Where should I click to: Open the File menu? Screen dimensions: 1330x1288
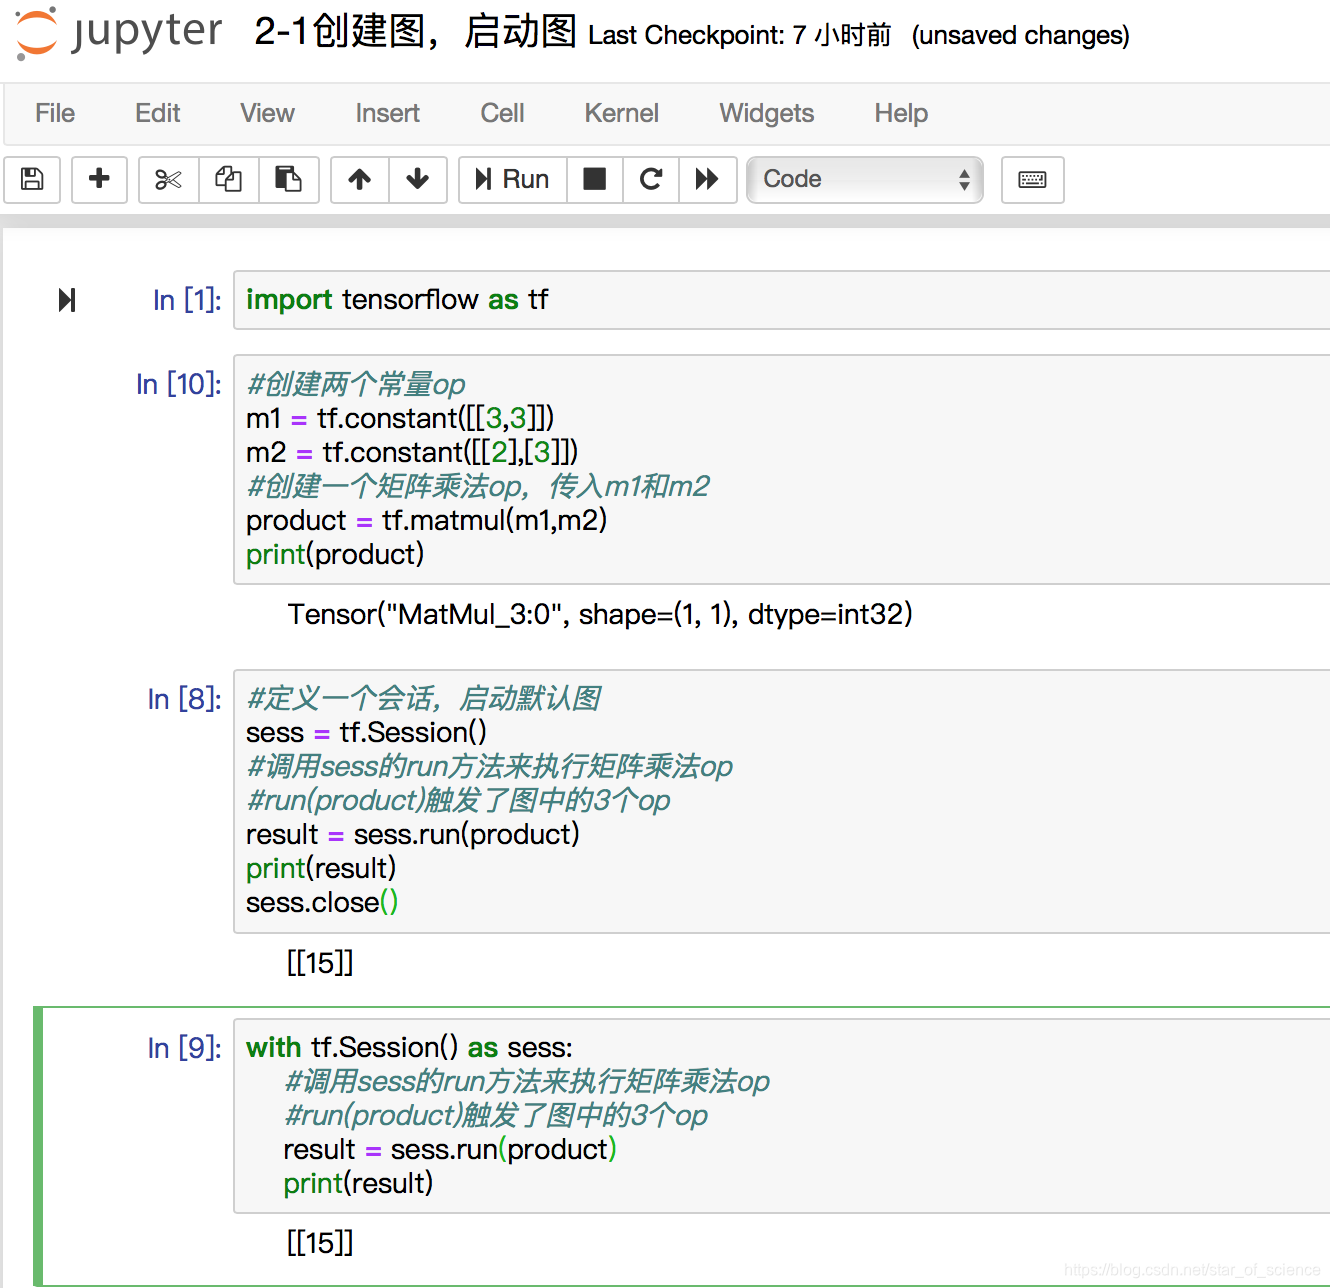55,113
